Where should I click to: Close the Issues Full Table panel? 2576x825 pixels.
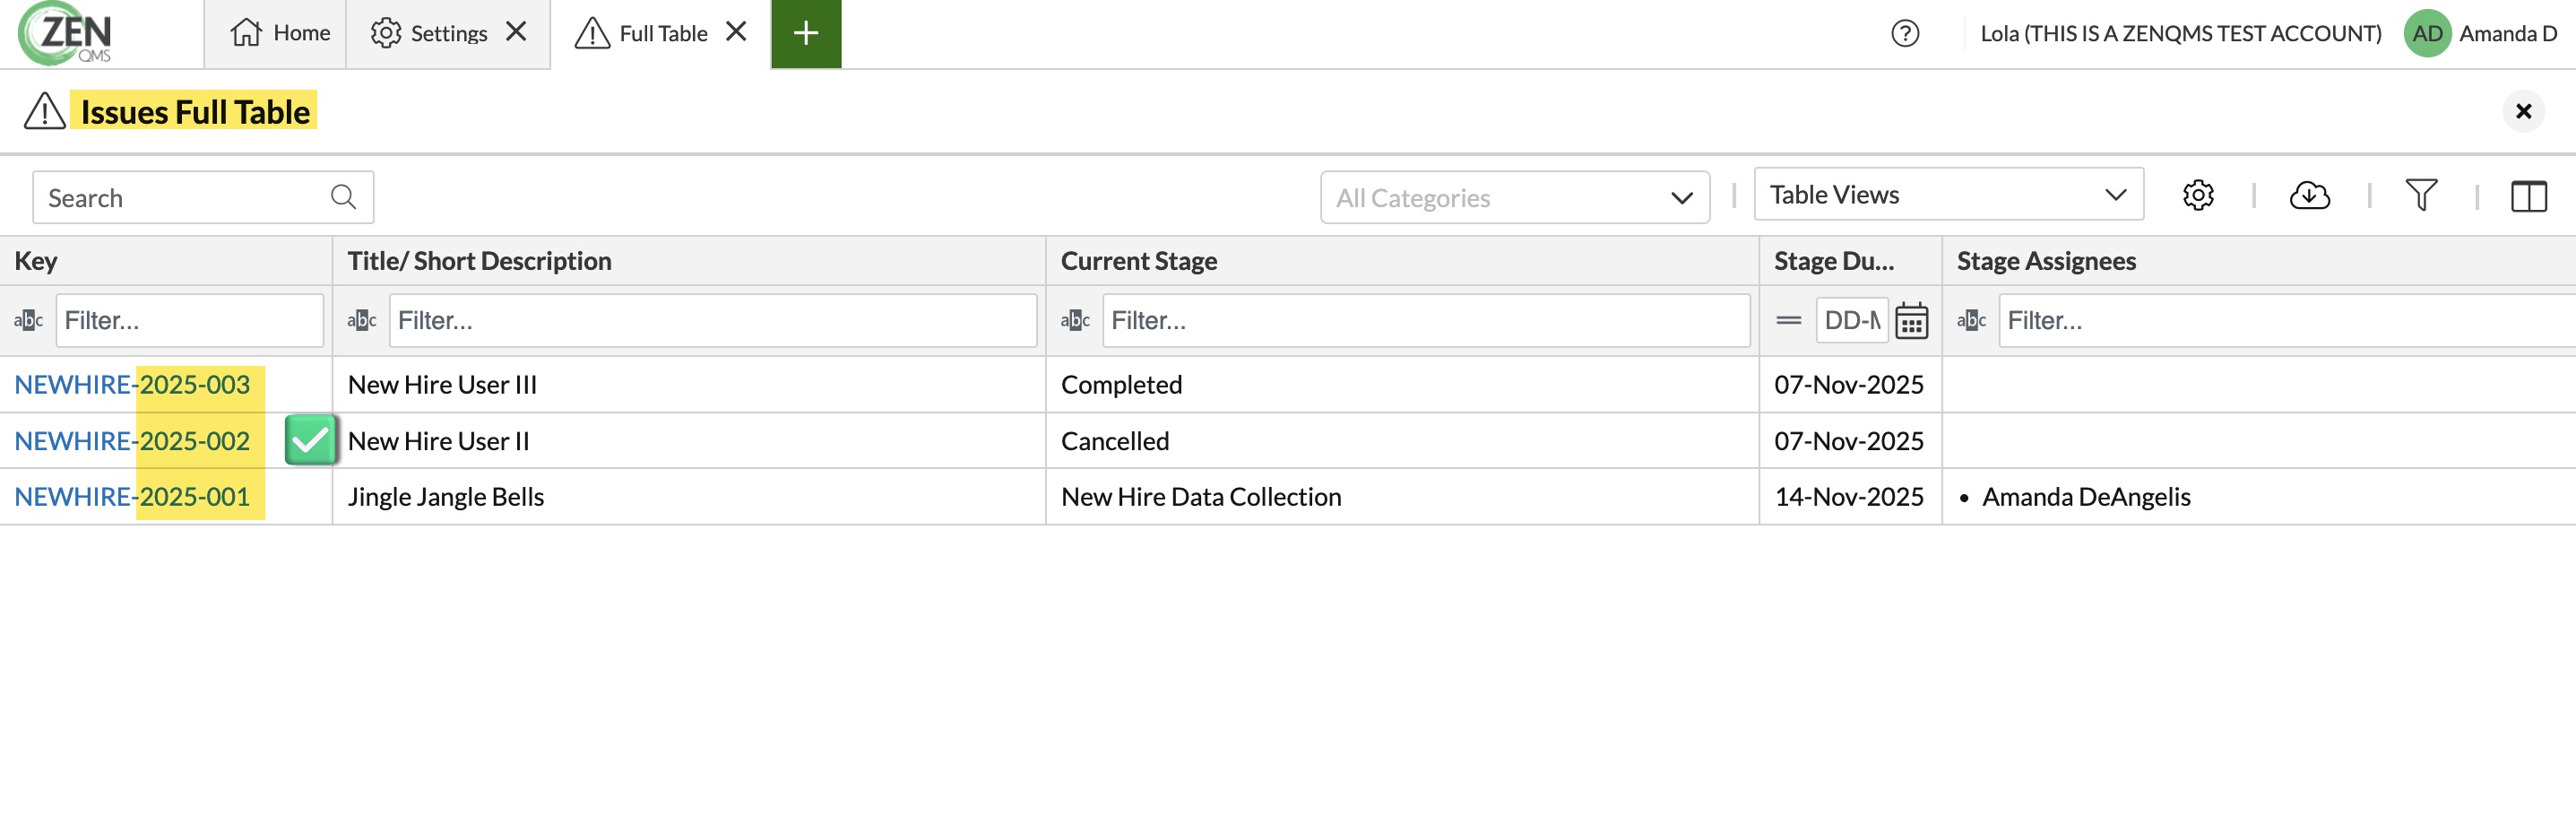coord(2523,111)
